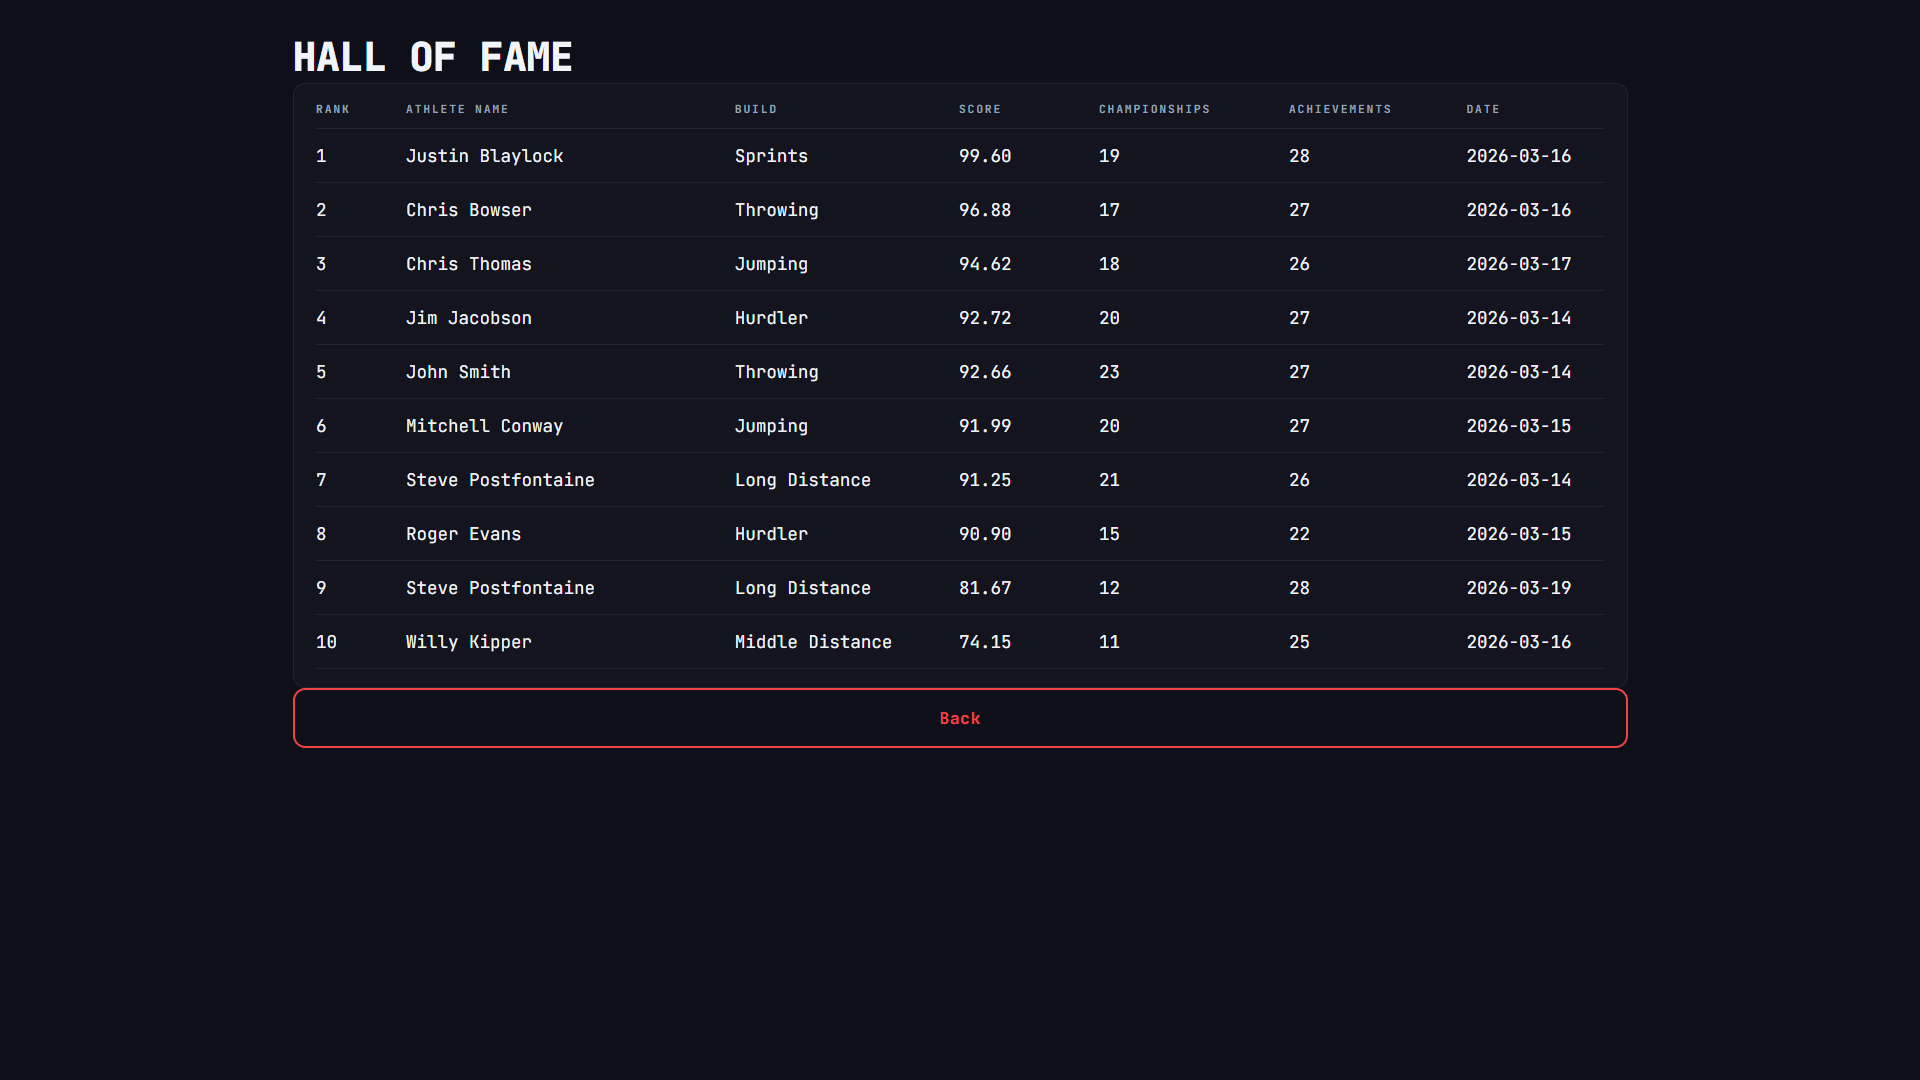Click score value 91.25
Viewport: 1920px width, 1080px height.
click(x=985, y=480)
